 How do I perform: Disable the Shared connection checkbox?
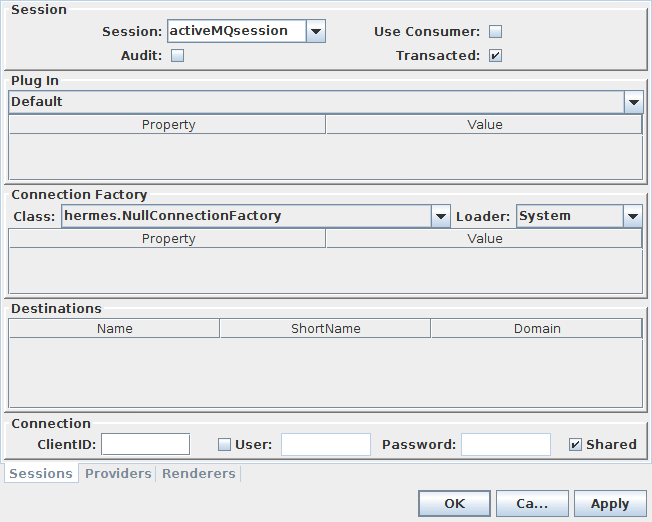click(575, 445)
